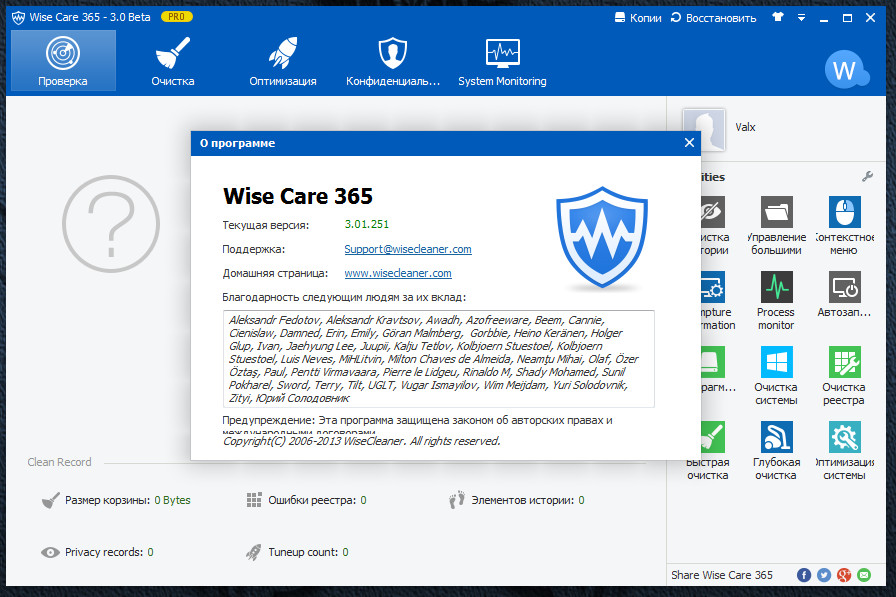Click the Tuneup count rocket icon
The height and width of the screenshot is (597, 896).
coord(254,552)
